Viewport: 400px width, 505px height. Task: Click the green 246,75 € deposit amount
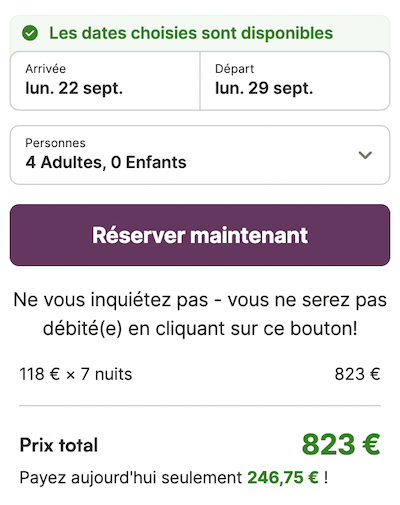(x=283, y=477)
